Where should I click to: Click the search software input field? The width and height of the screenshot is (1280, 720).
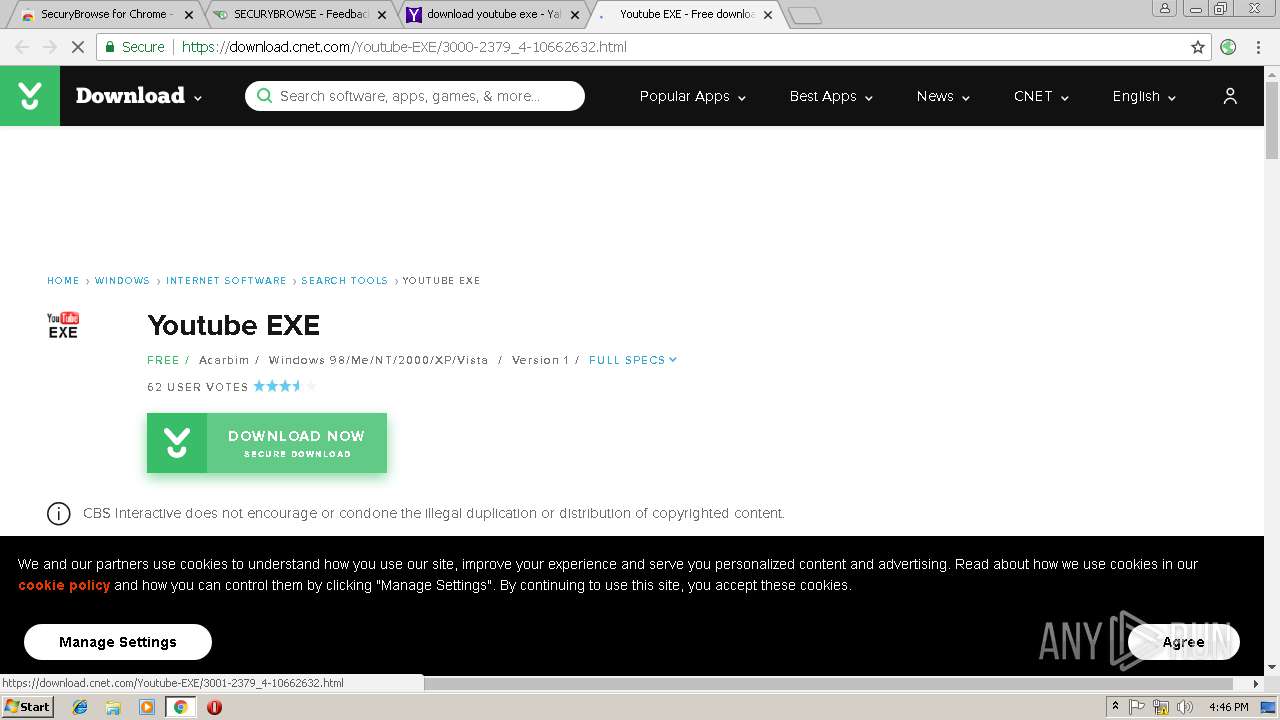tap(415, 96)
